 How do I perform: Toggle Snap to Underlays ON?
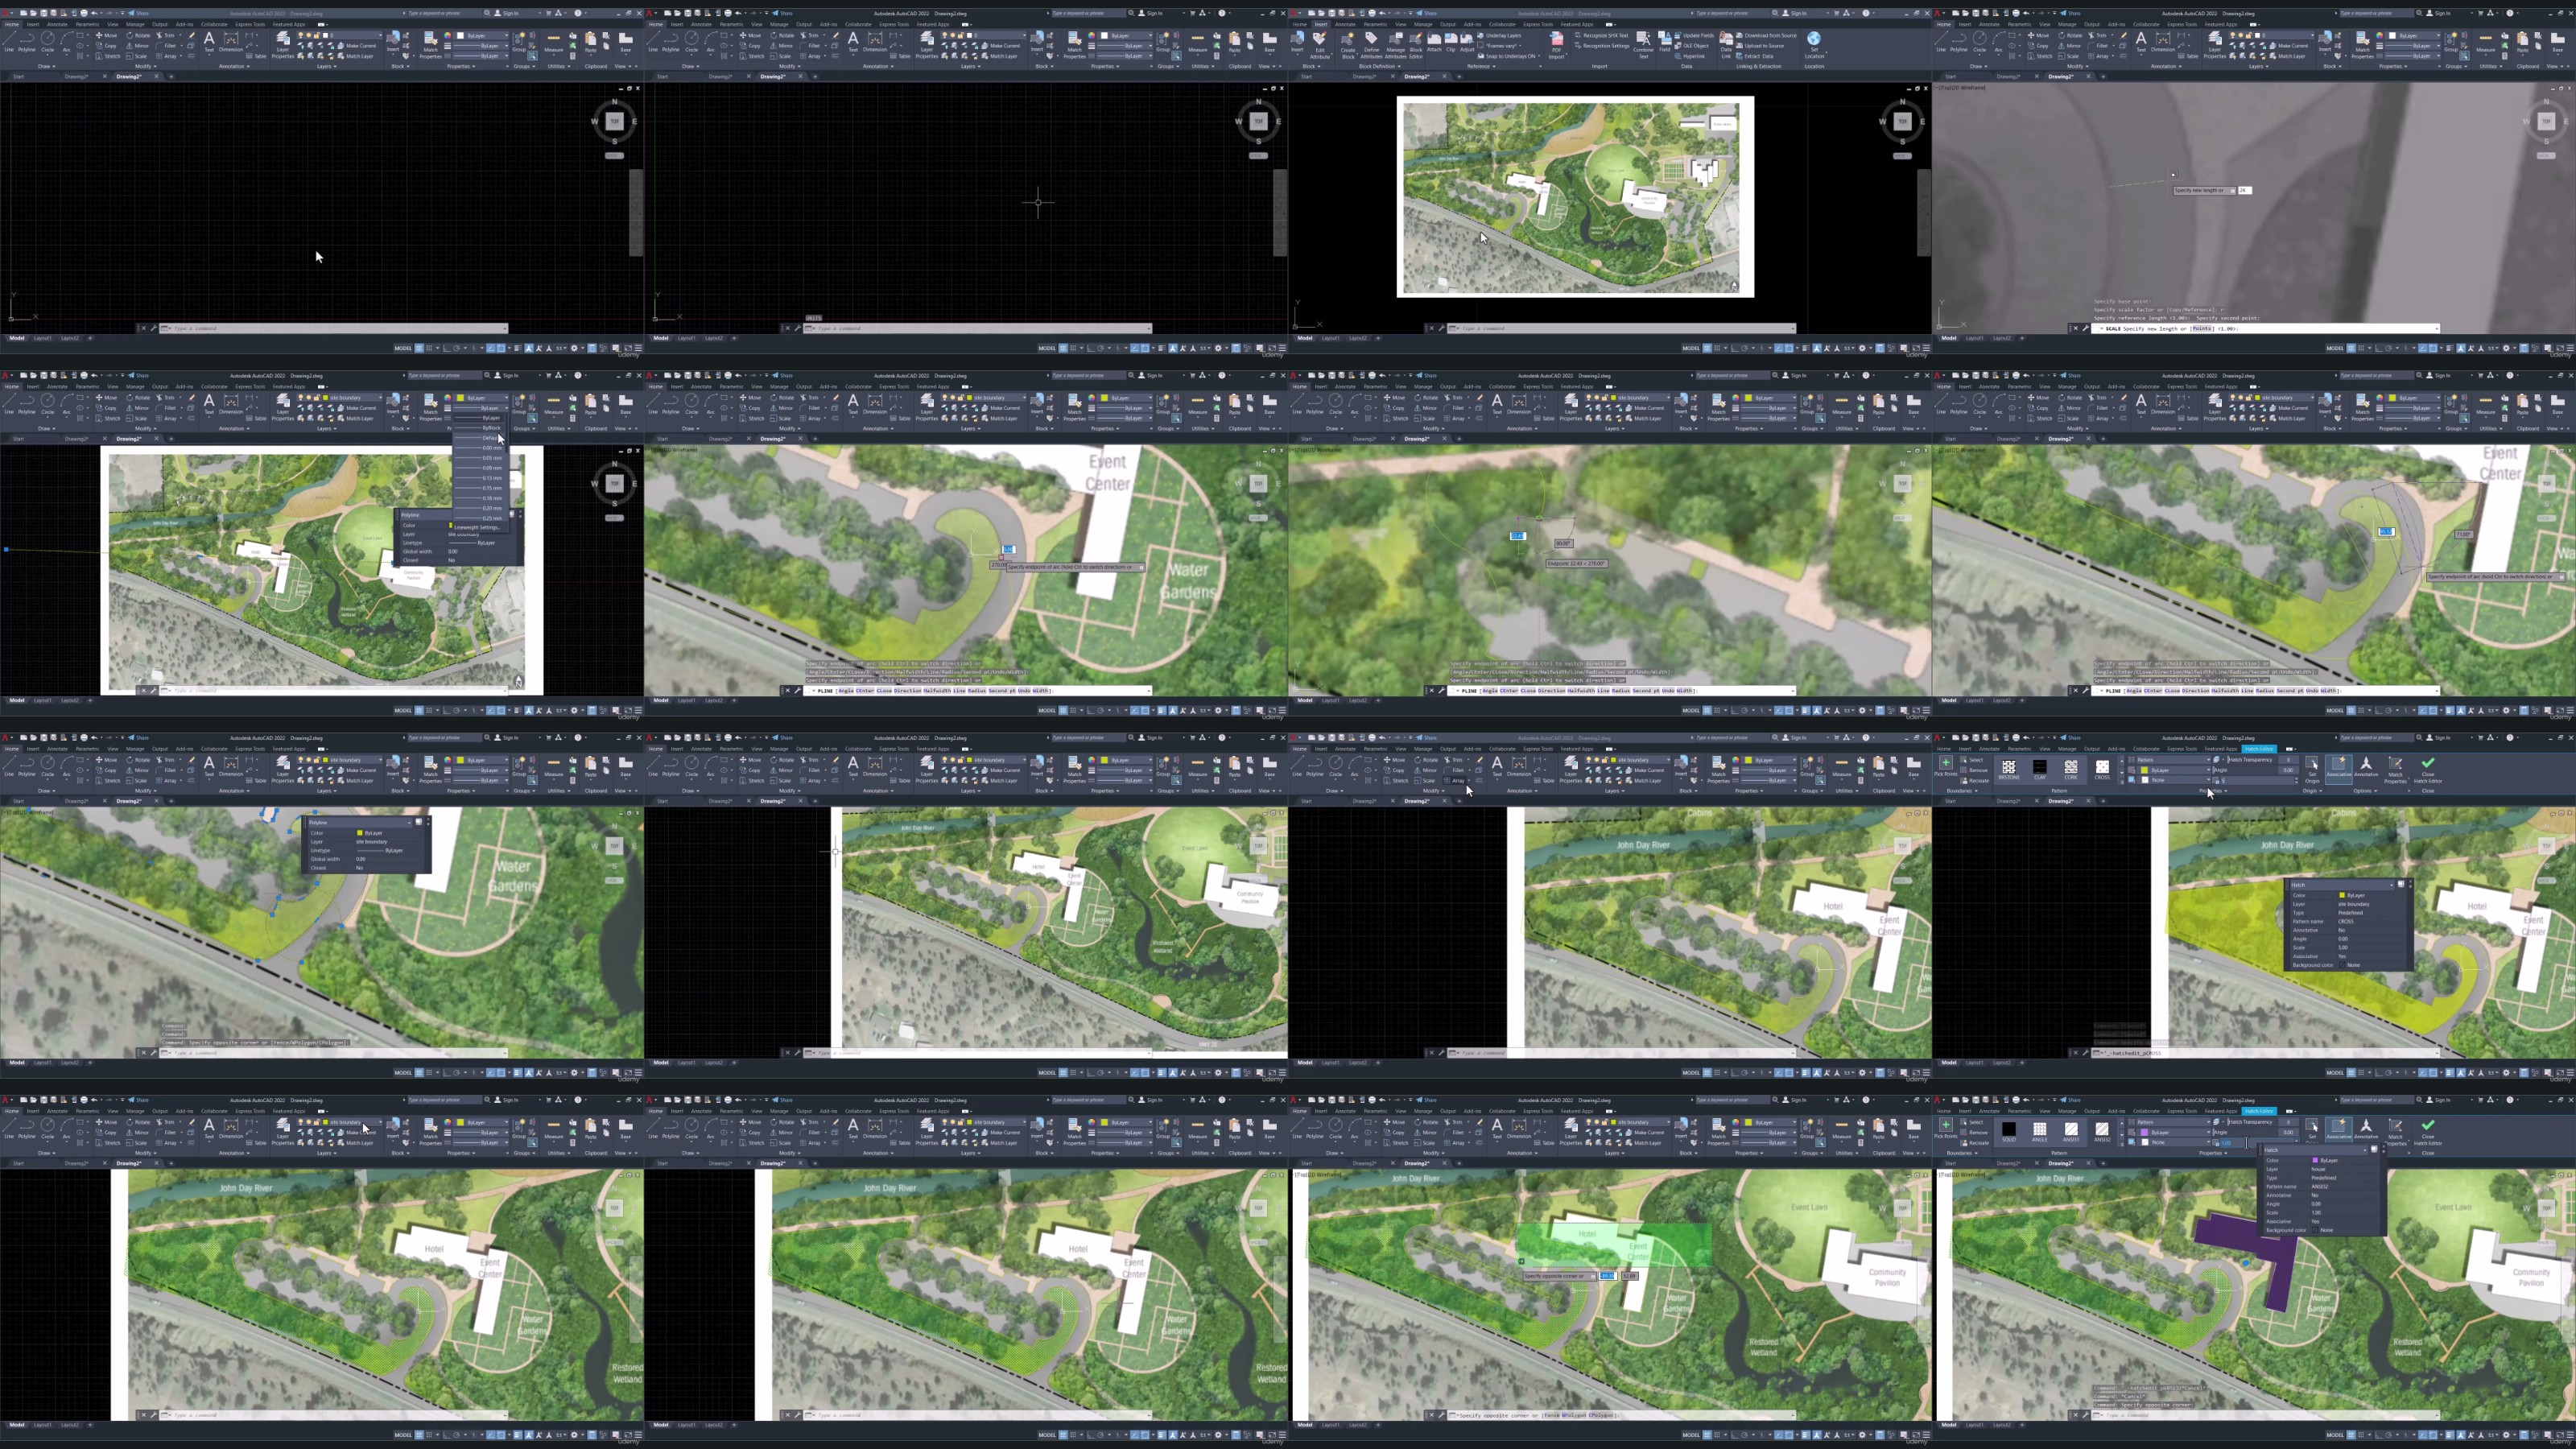1510,56
